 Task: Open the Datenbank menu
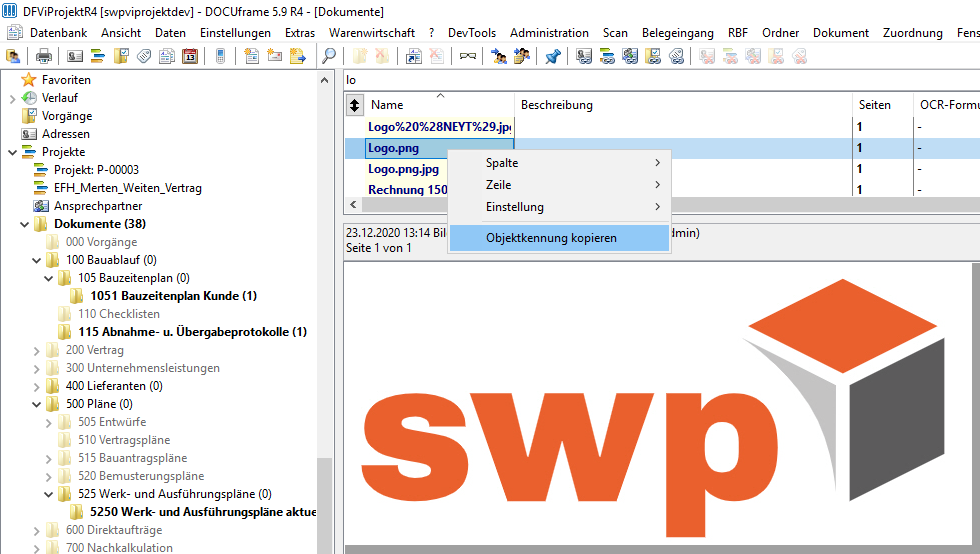click(58, 33)
